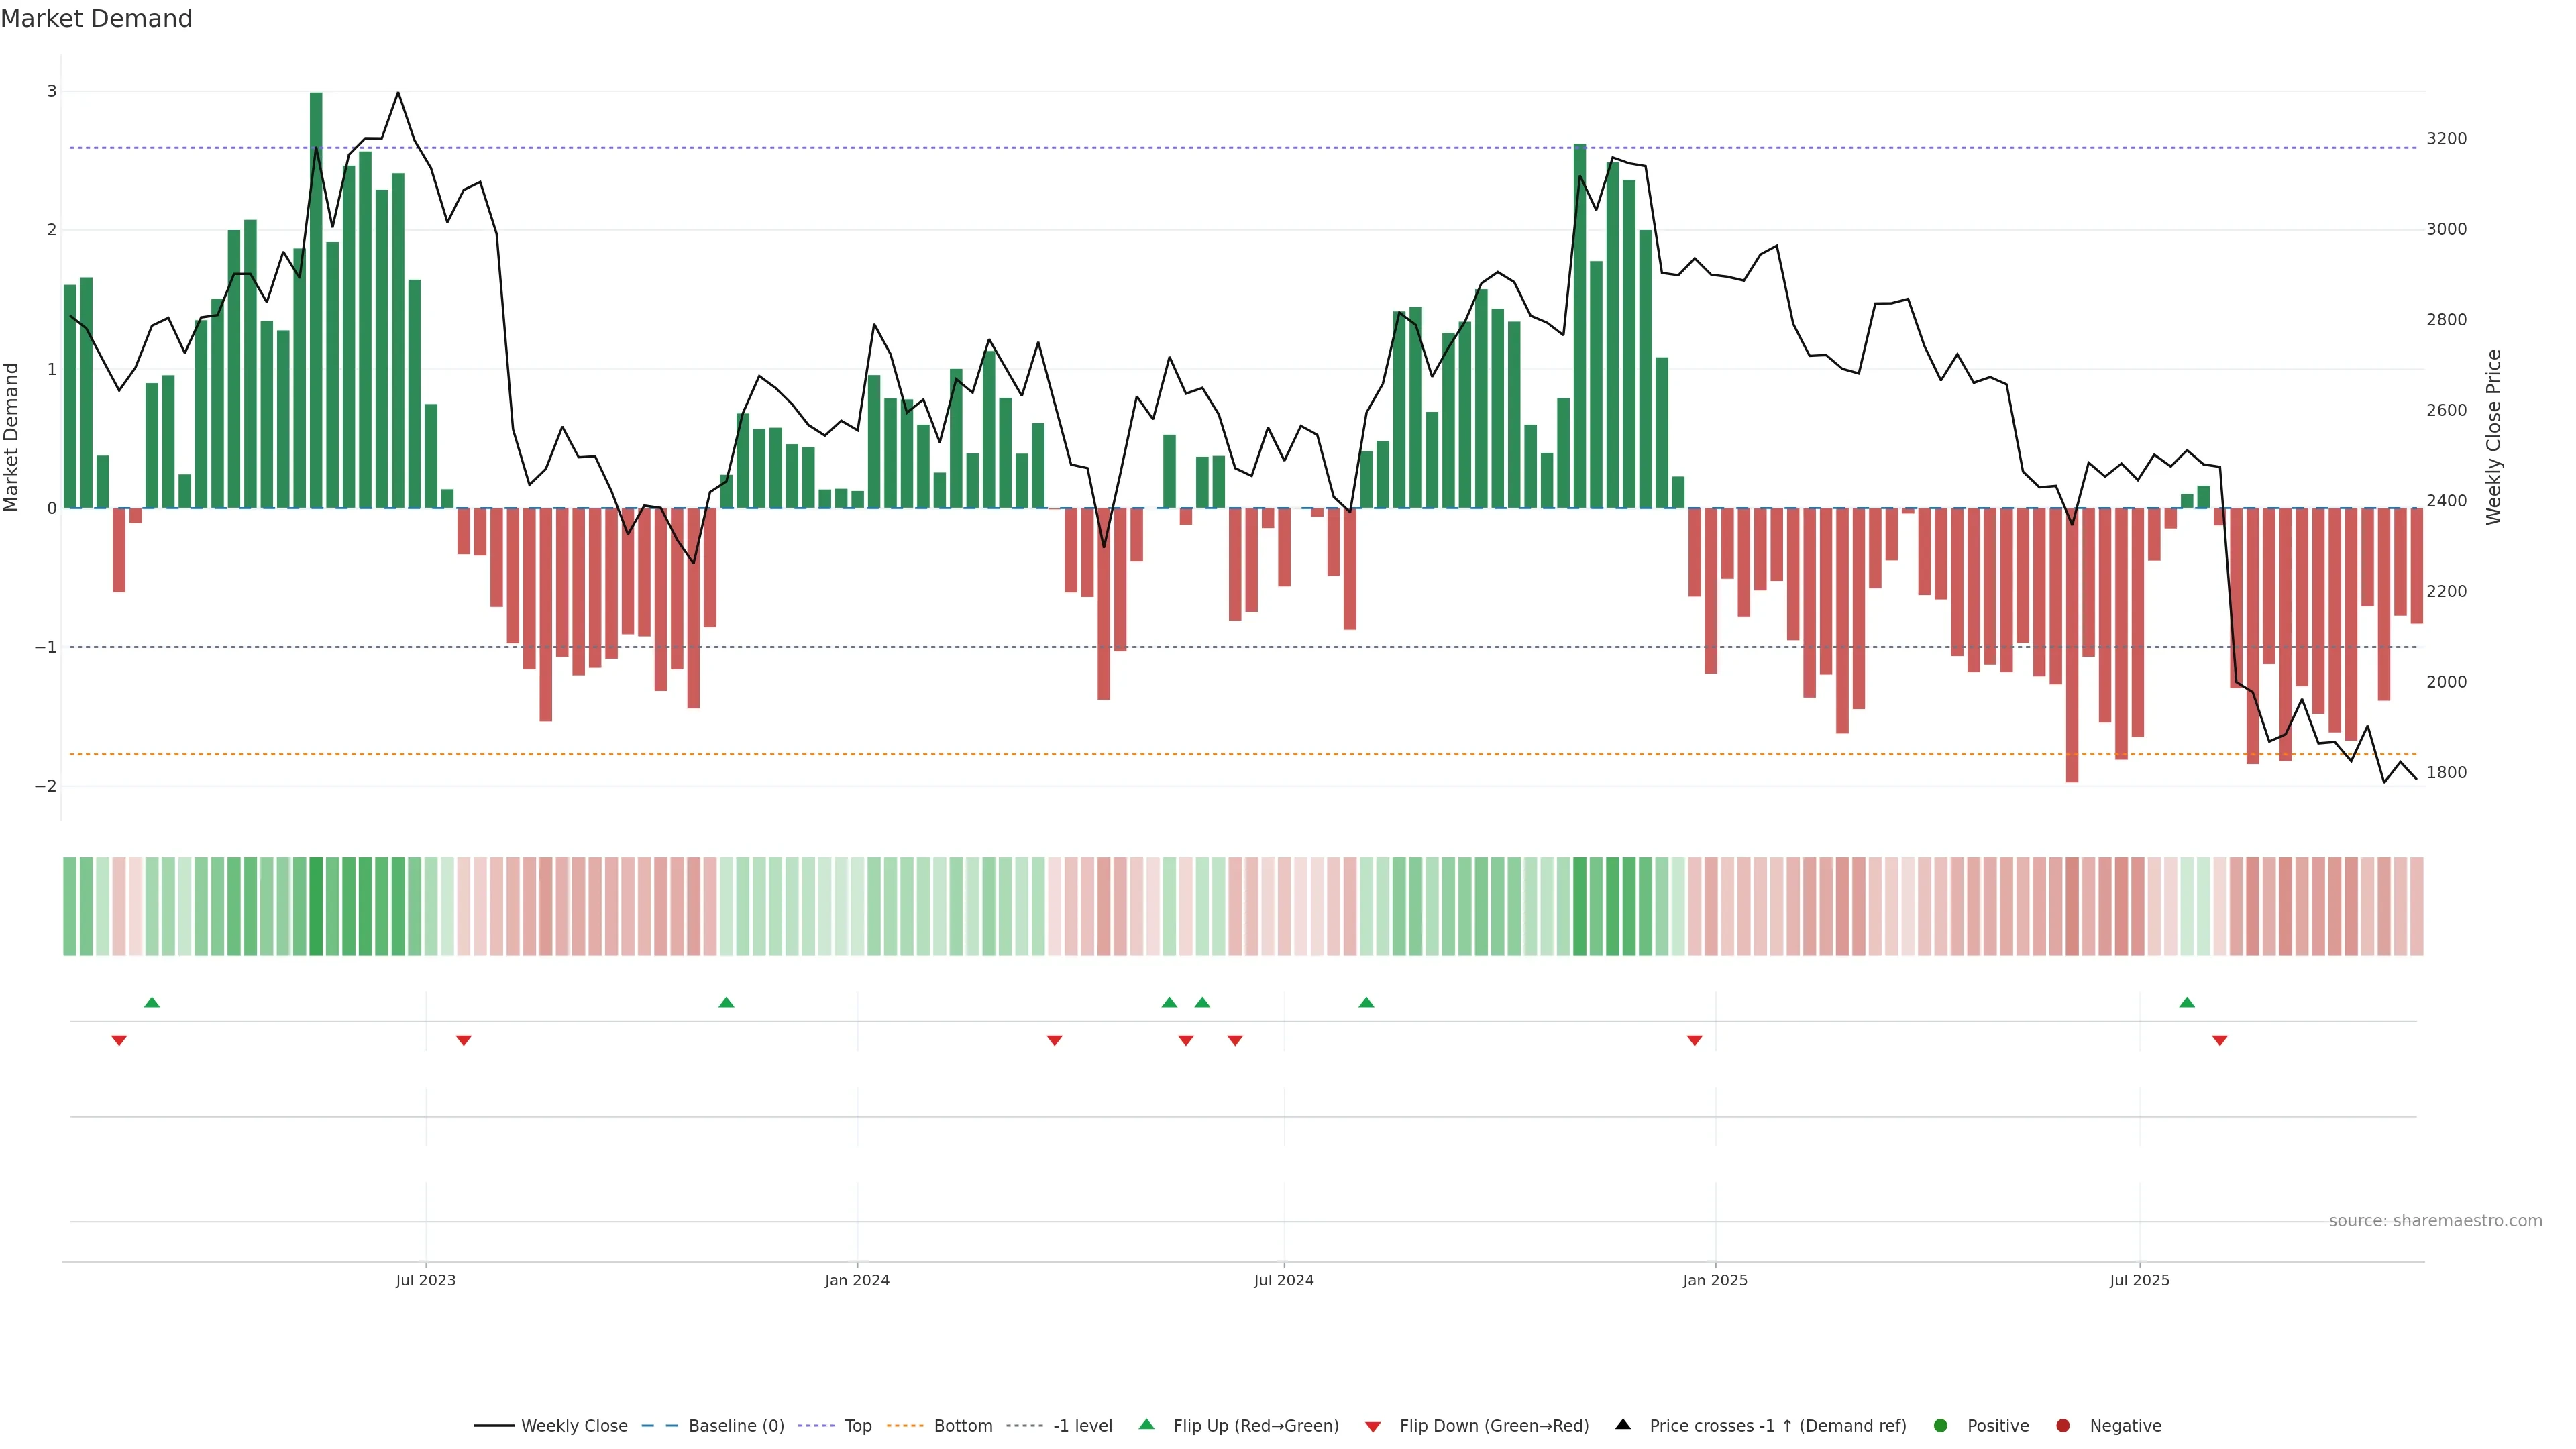Viewport: 2576px width, 1449px height.
Task: Click the first green flip-up triangle marker
Action: pos(152,1002)
